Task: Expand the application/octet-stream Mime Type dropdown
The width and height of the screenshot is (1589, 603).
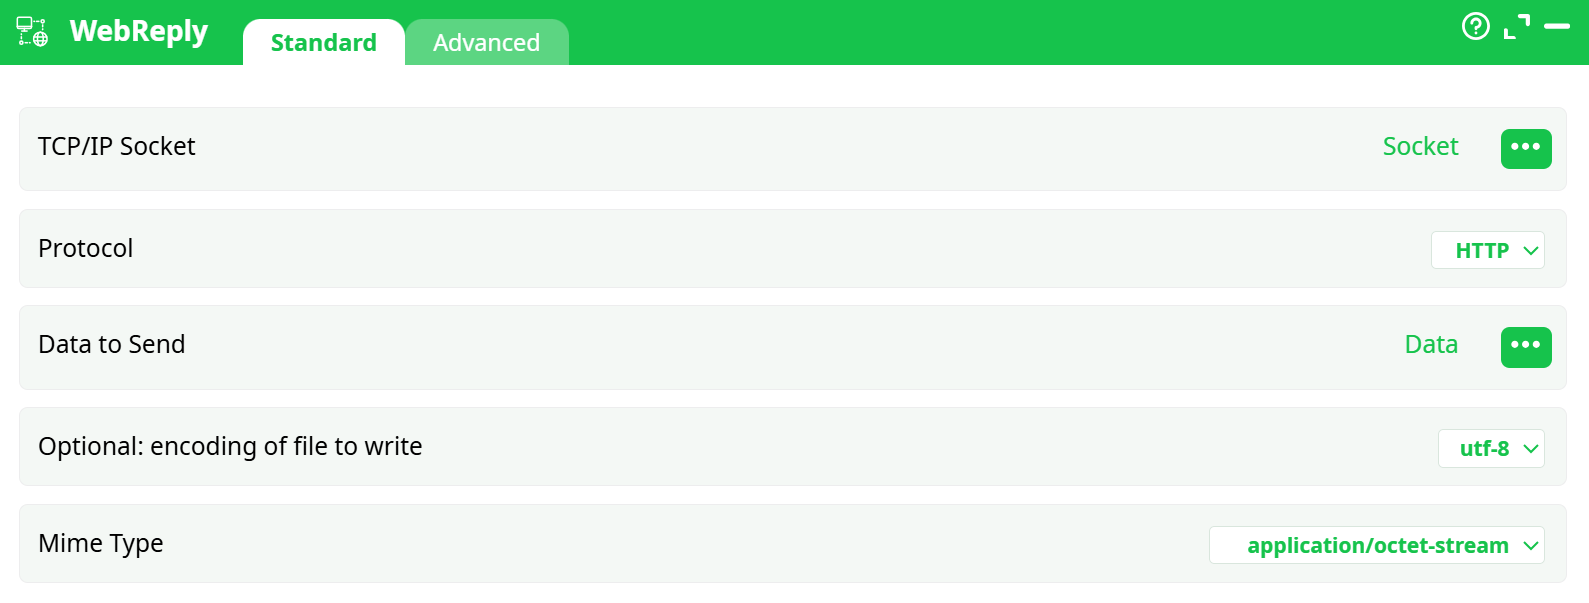Action: pyautogui.click(x=1376, y=545)
